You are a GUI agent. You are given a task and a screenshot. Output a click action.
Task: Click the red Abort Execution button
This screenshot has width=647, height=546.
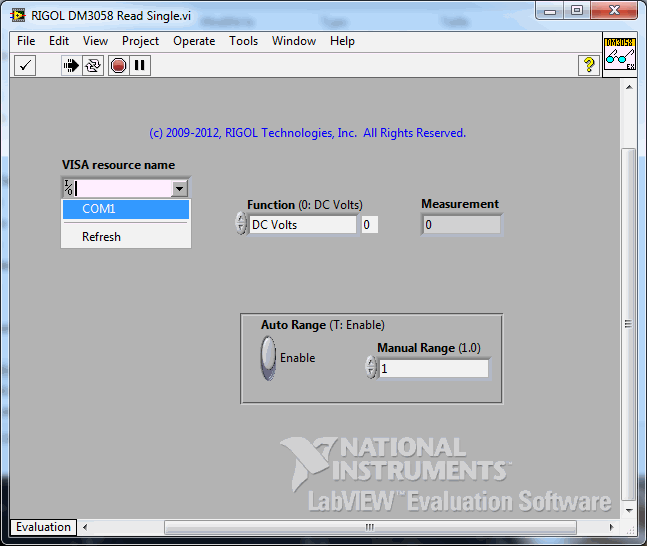point(118,65)
